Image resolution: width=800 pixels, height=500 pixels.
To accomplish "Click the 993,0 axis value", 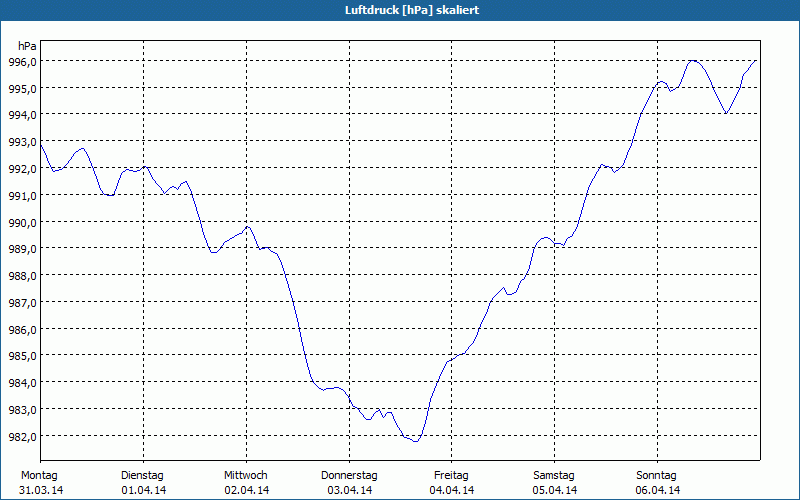I will 23,142.
